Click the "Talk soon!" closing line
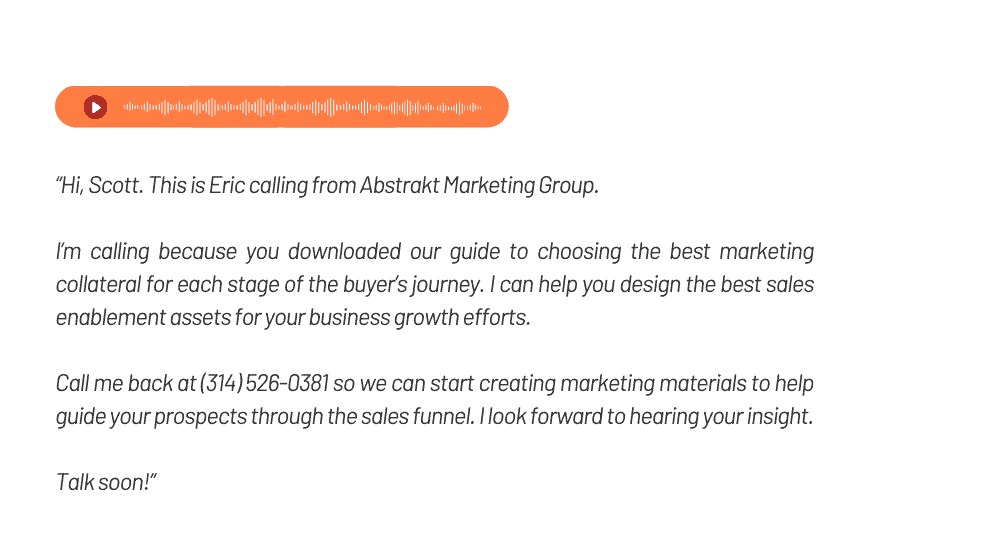The height and width of the screenshot is (550, 1000). tap(105, 482)
